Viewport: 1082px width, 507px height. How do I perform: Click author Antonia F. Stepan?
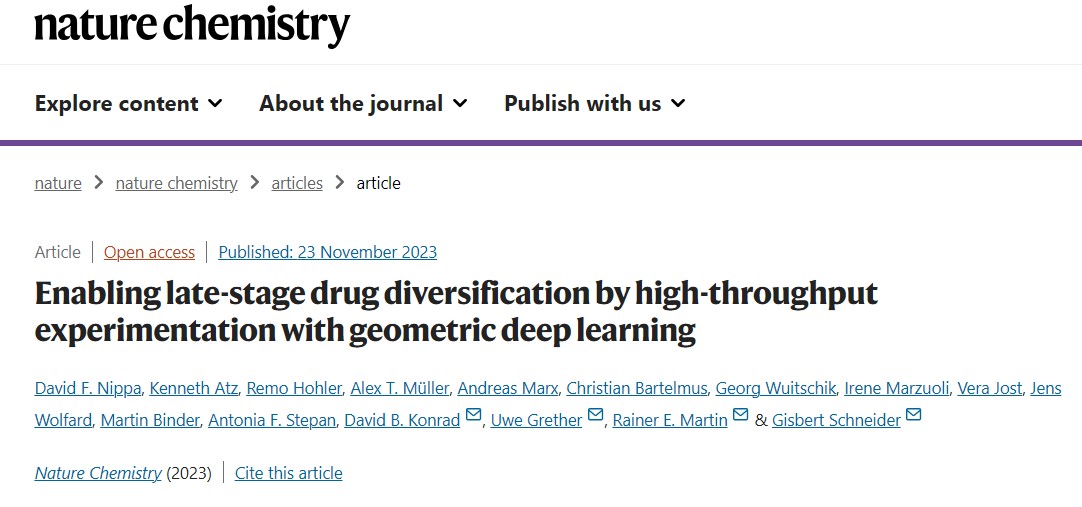[x=273, y=420]
